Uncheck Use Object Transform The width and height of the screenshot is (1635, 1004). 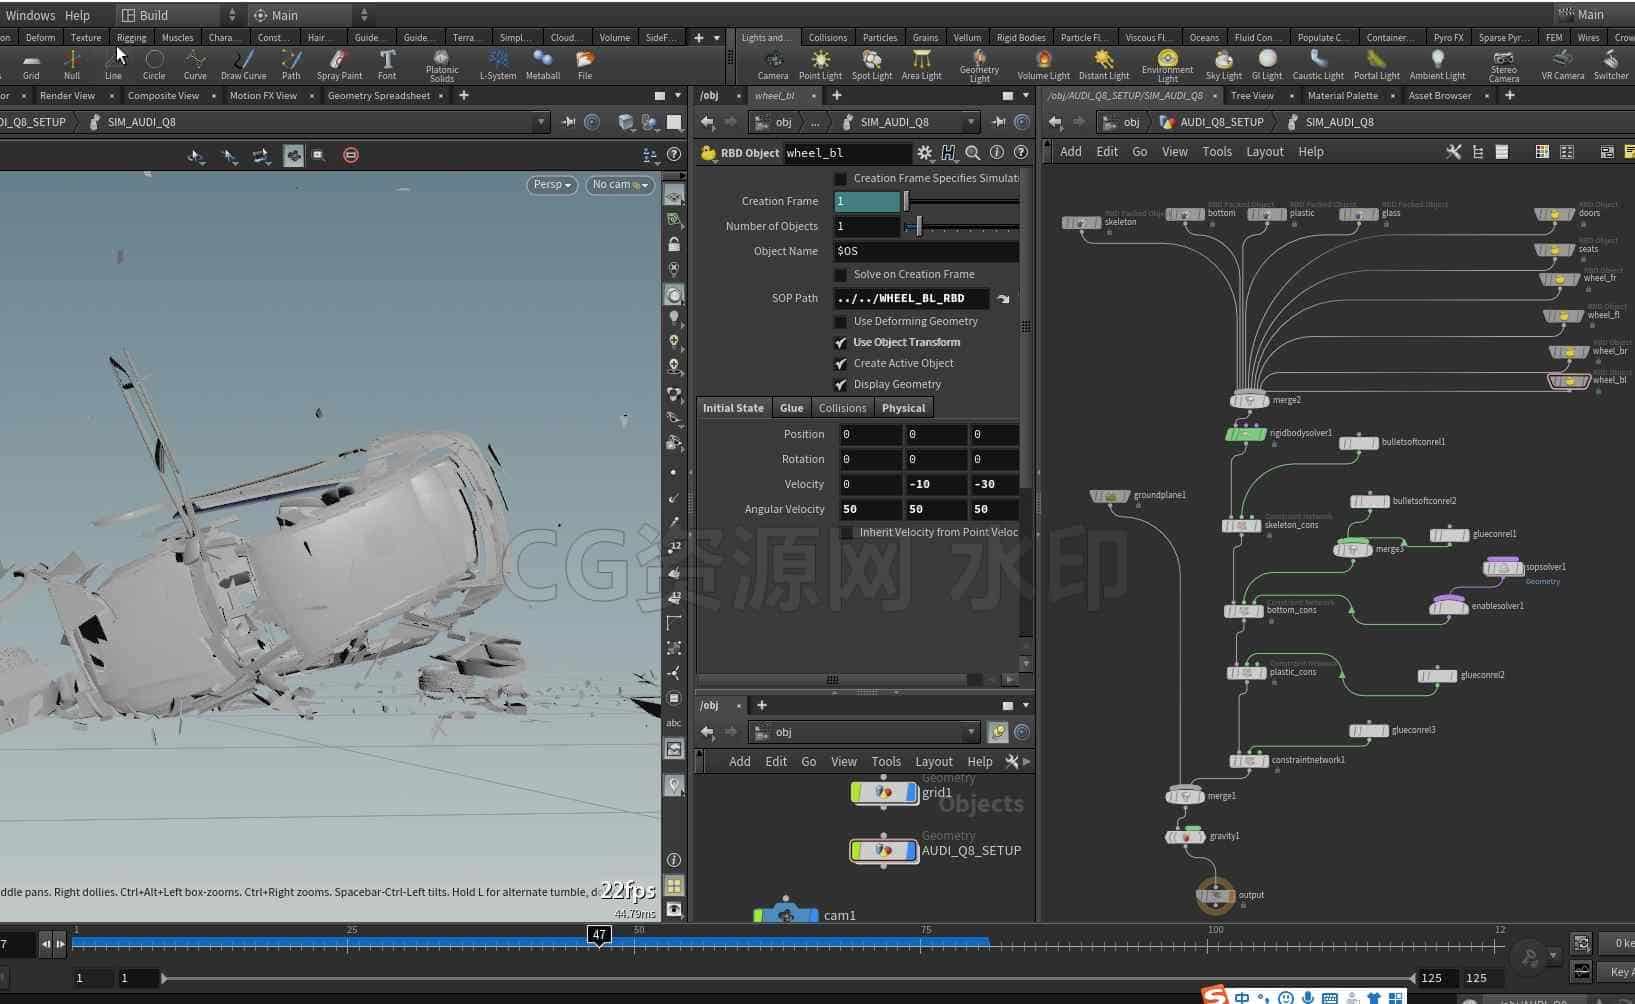coord(841,343)
